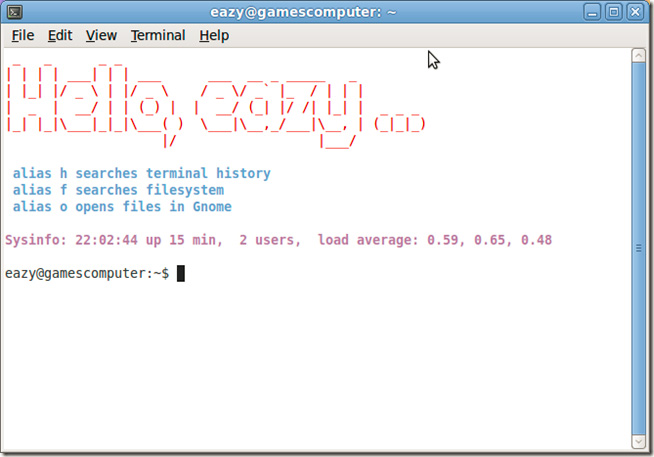Click the 'load average: 0.59, 0.65, 0.48' text

(435, 240)
